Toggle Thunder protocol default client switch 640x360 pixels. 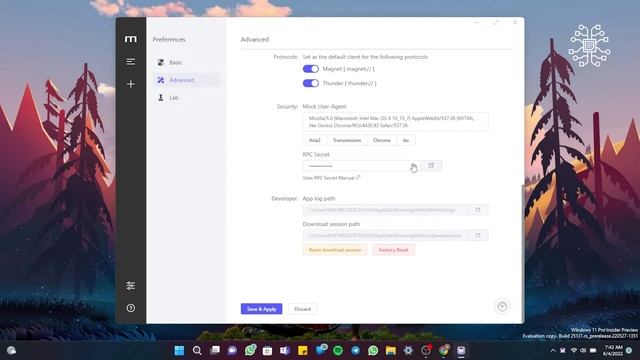point(311,83)
